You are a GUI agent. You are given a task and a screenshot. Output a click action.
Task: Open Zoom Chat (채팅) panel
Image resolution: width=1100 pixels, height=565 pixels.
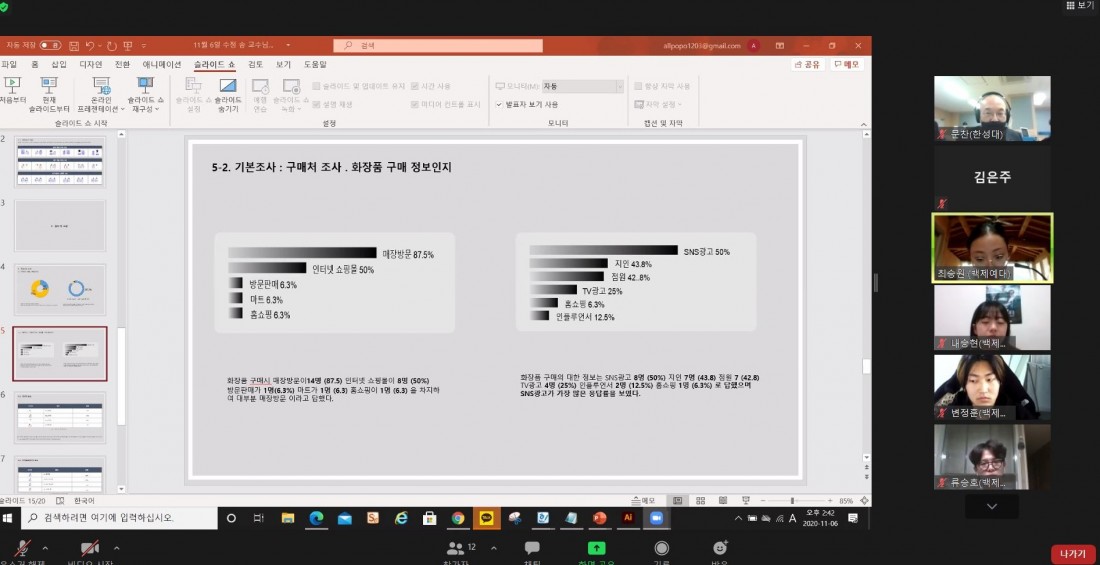coord(532,552)
